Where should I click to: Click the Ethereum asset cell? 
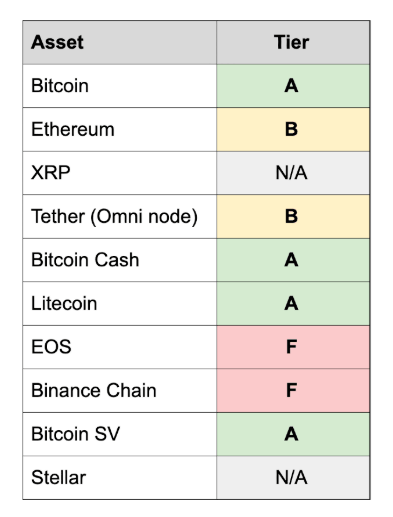(120, 129)
